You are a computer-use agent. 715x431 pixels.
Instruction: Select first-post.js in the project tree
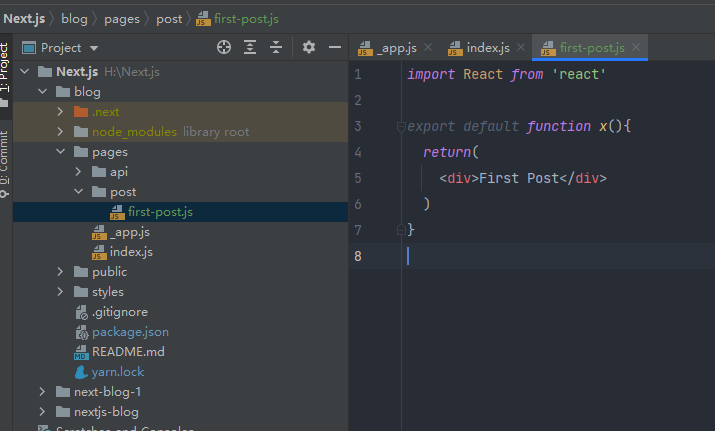point(181,212)
